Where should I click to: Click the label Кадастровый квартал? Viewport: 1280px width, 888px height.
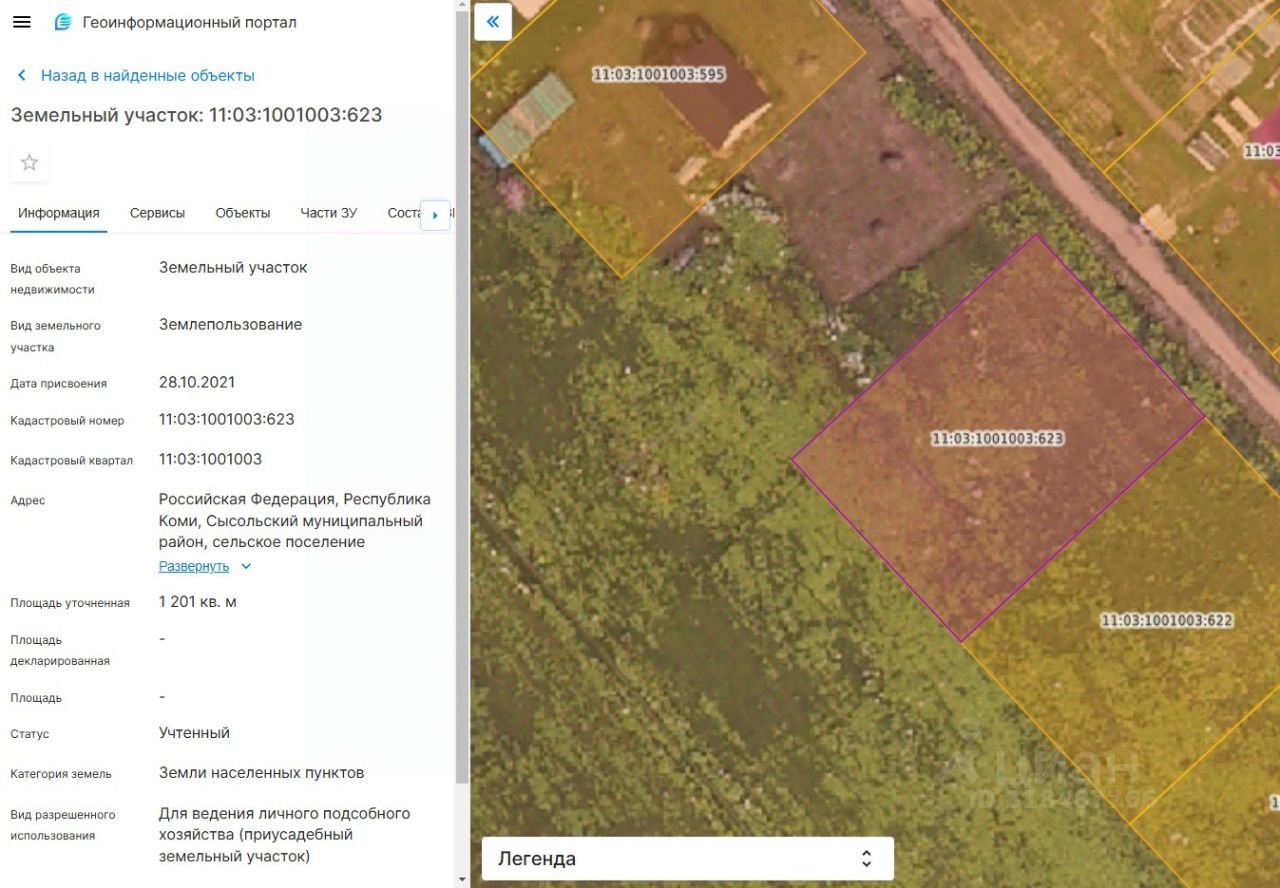click(x=72, y=461)
